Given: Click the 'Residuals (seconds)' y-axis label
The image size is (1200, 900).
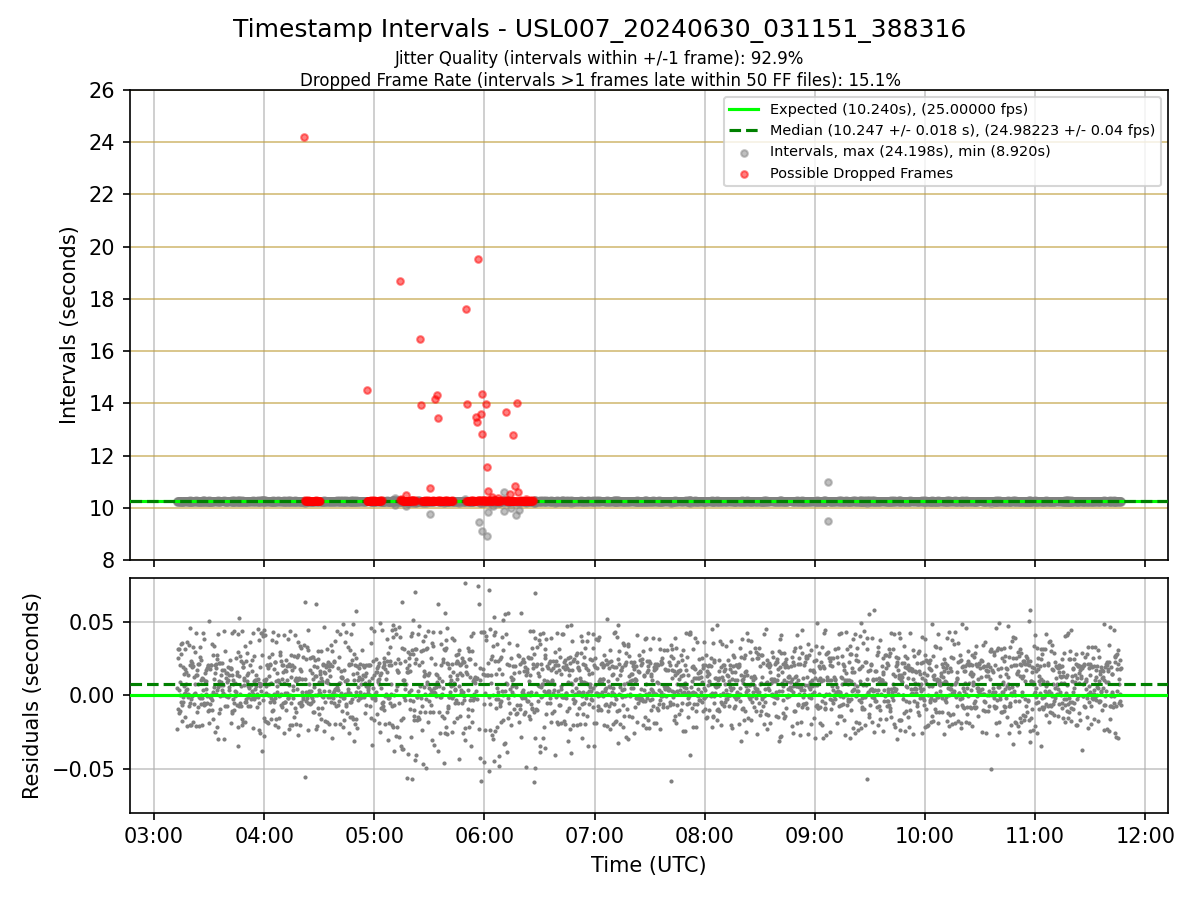Looking at the screenshot, I should coord(32,696).
